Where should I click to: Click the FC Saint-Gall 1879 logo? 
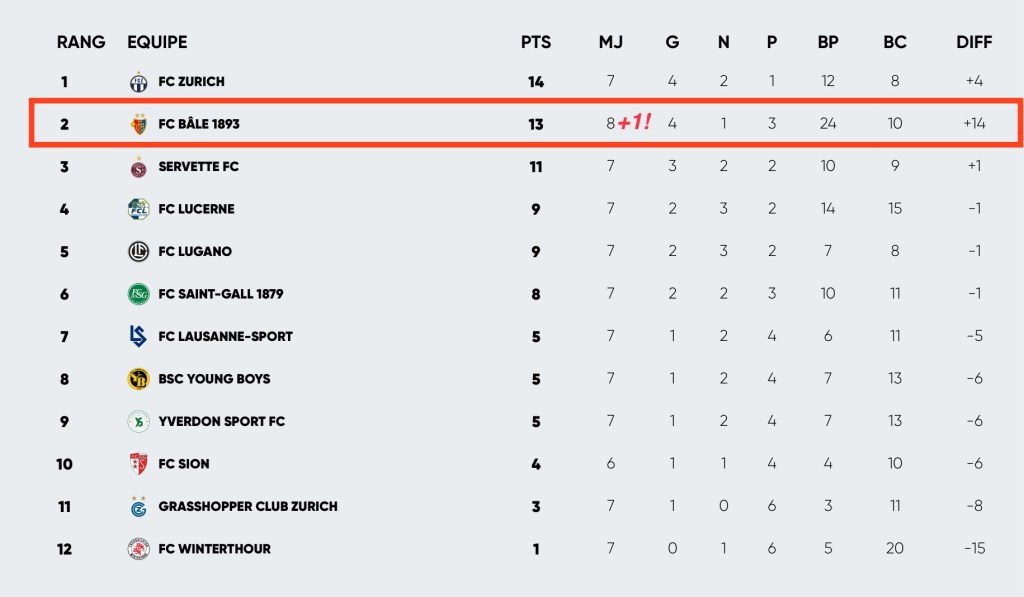[138, 294]
